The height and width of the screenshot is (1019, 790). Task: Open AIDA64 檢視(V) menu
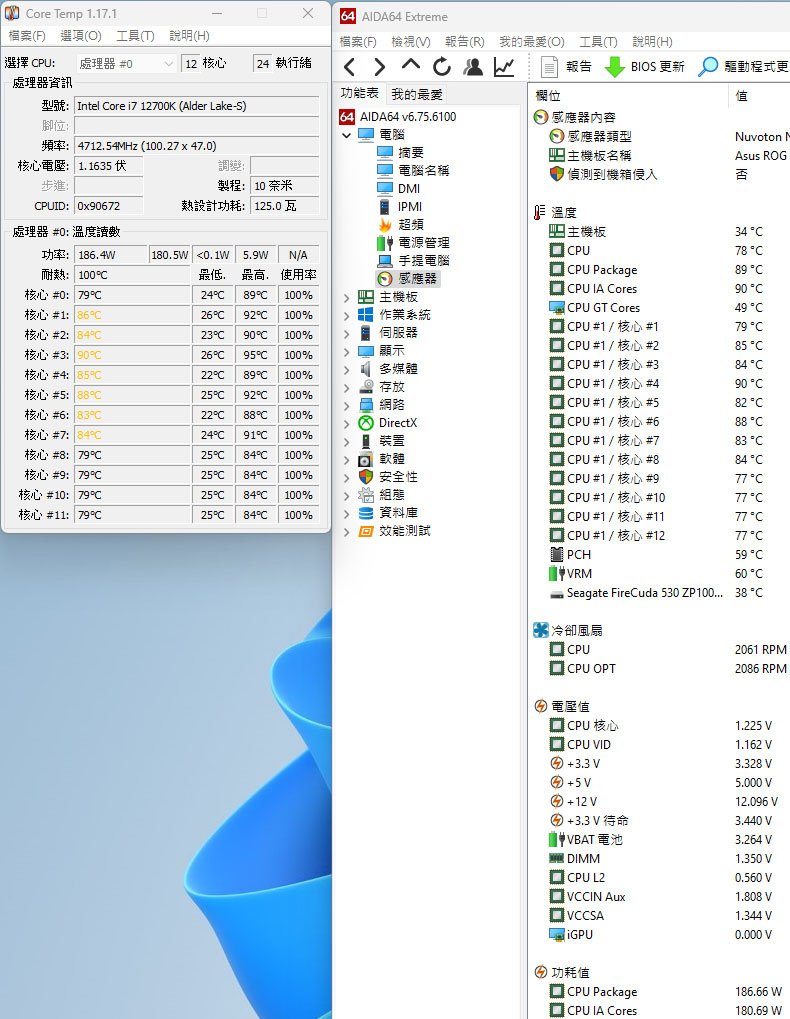(x=411, y=42)
